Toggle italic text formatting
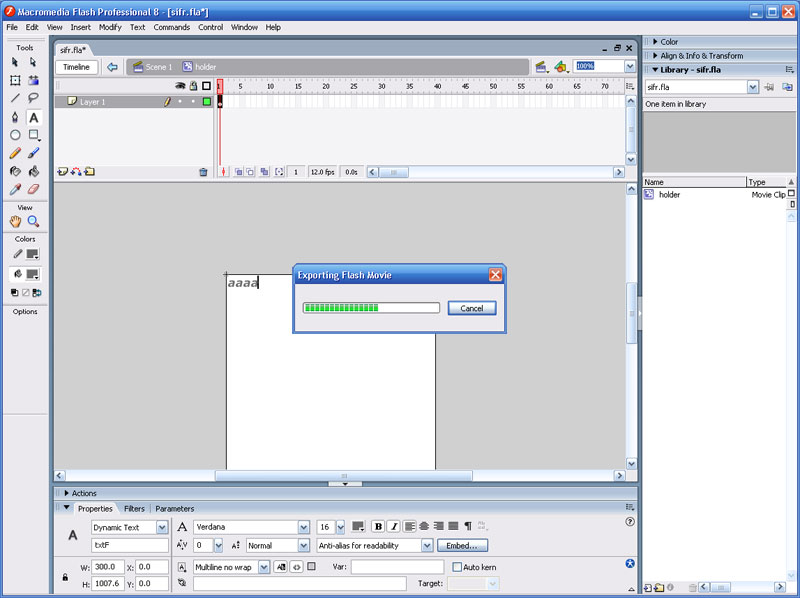800x598 pixels. tap(393, 527)
